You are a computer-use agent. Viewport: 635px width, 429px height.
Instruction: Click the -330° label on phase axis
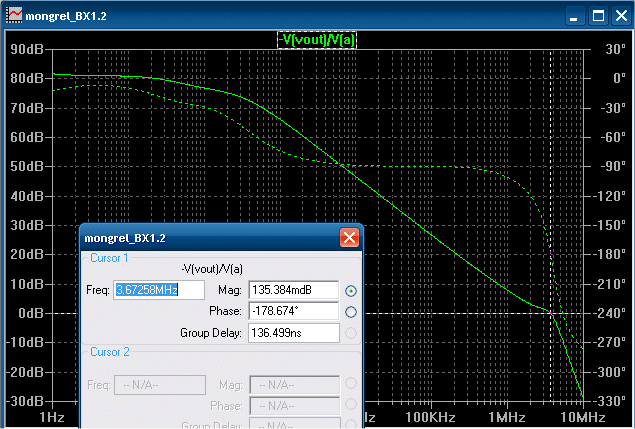tap(609, 401)
